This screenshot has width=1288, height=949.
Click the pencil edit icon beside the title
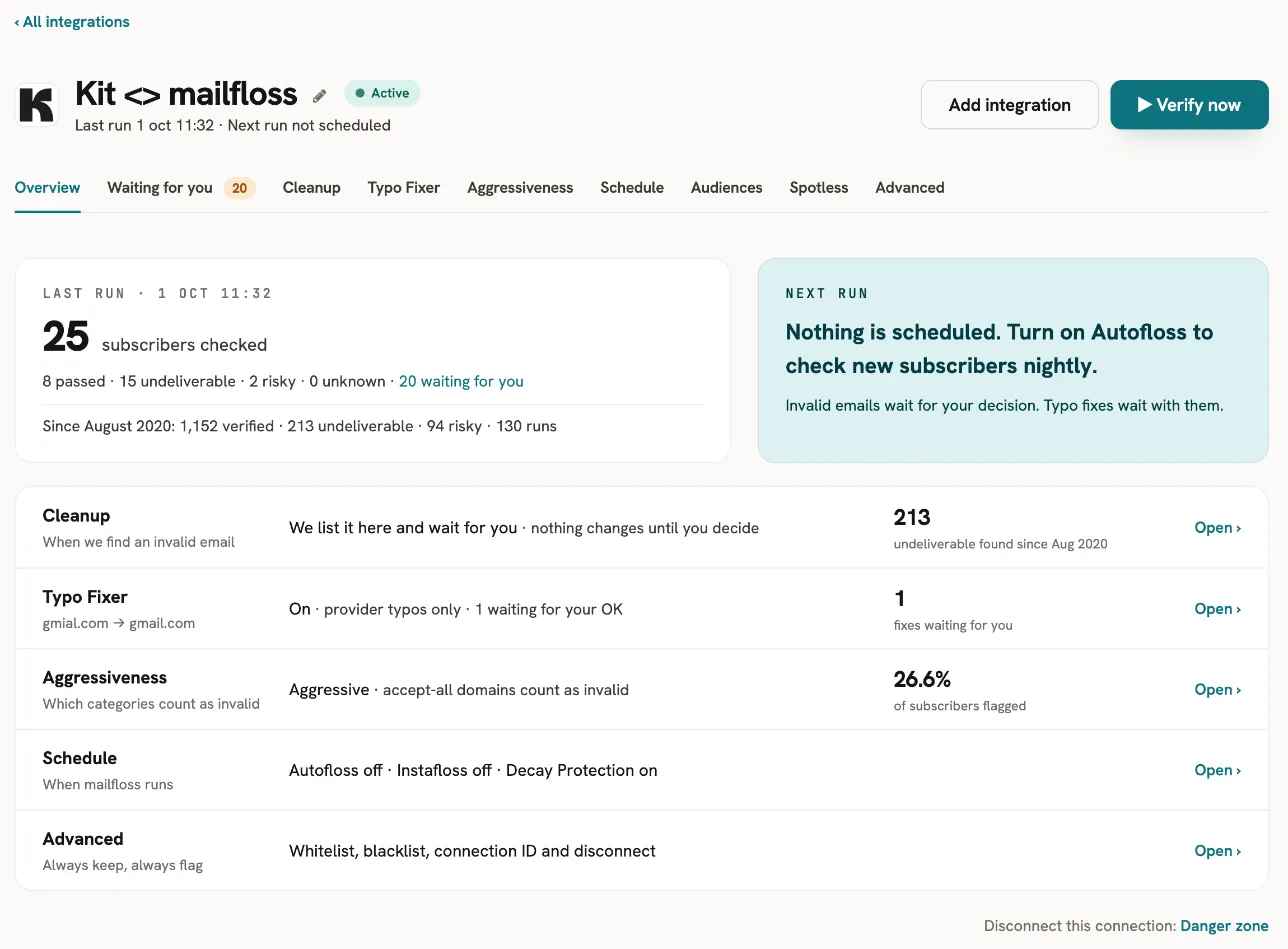pos(320,95)
